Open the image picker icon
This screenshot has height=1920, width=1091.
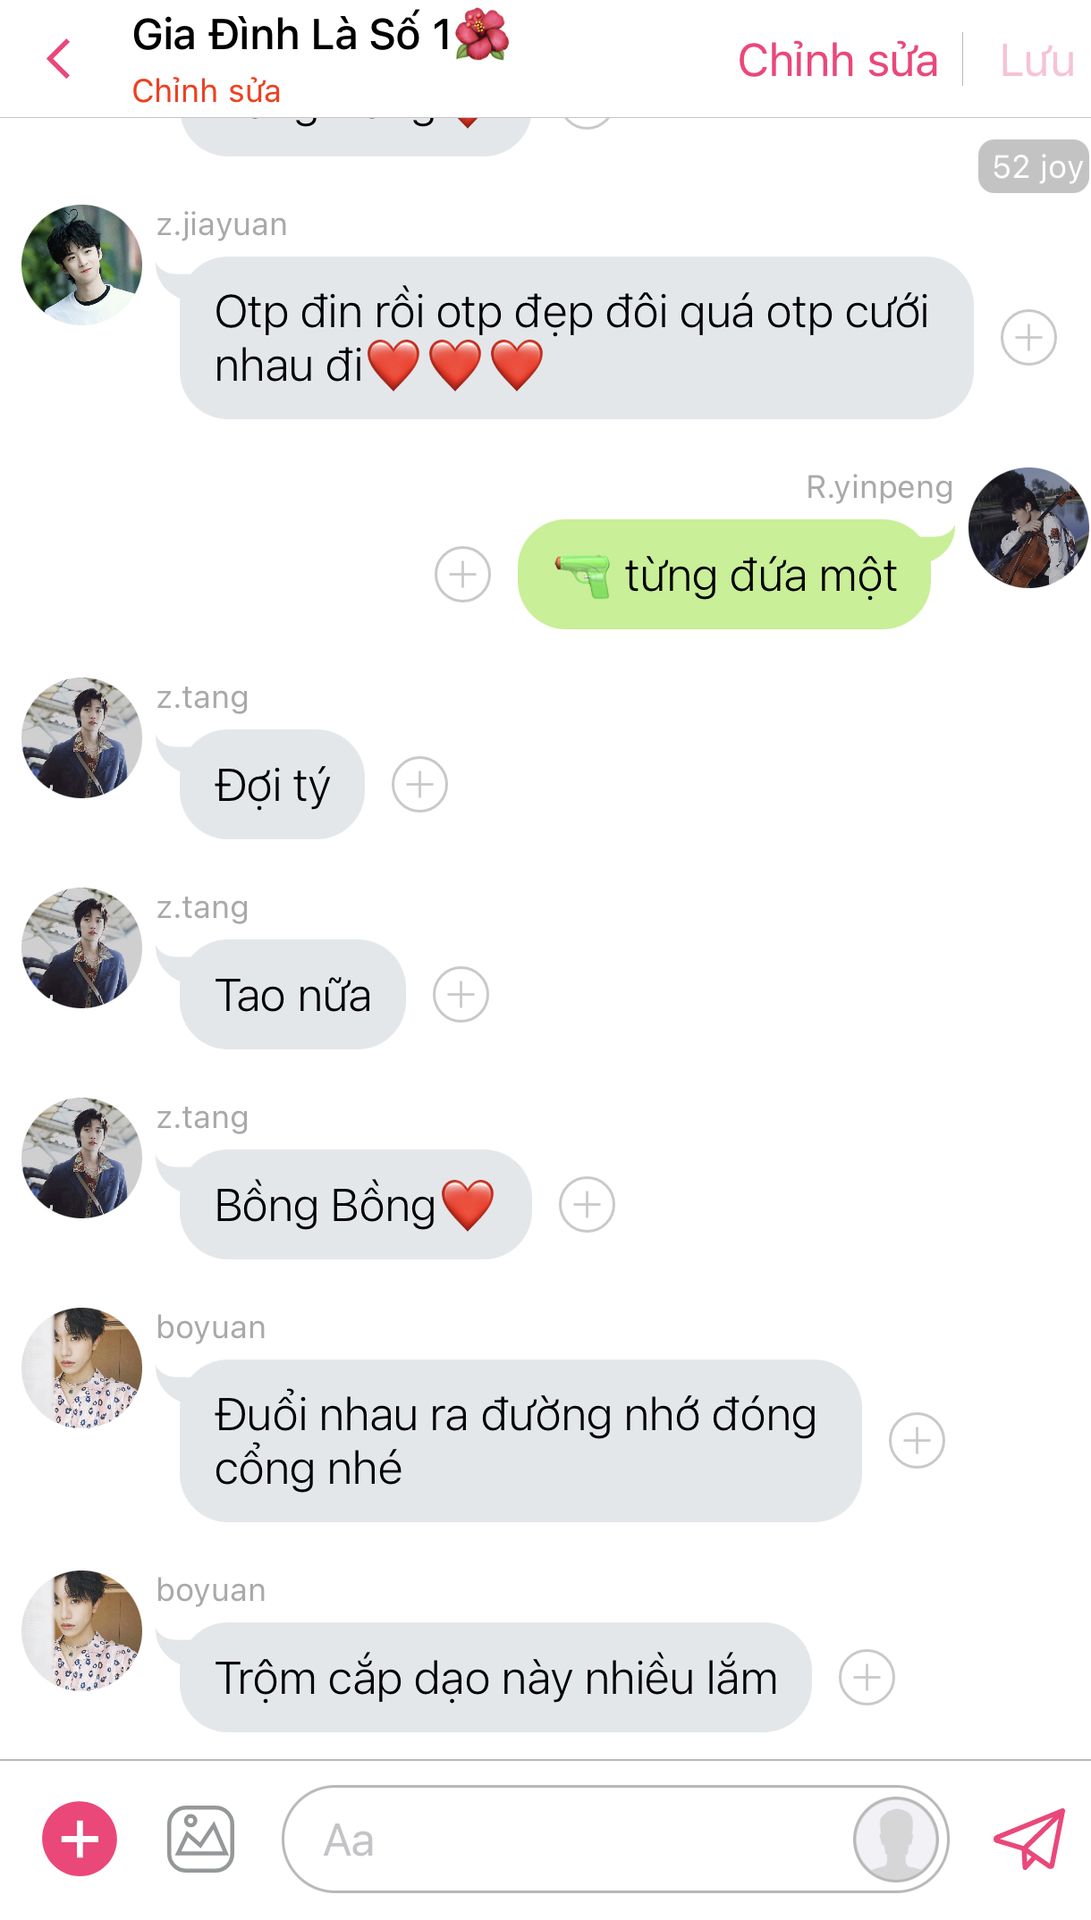click(x=200, y=1839)
